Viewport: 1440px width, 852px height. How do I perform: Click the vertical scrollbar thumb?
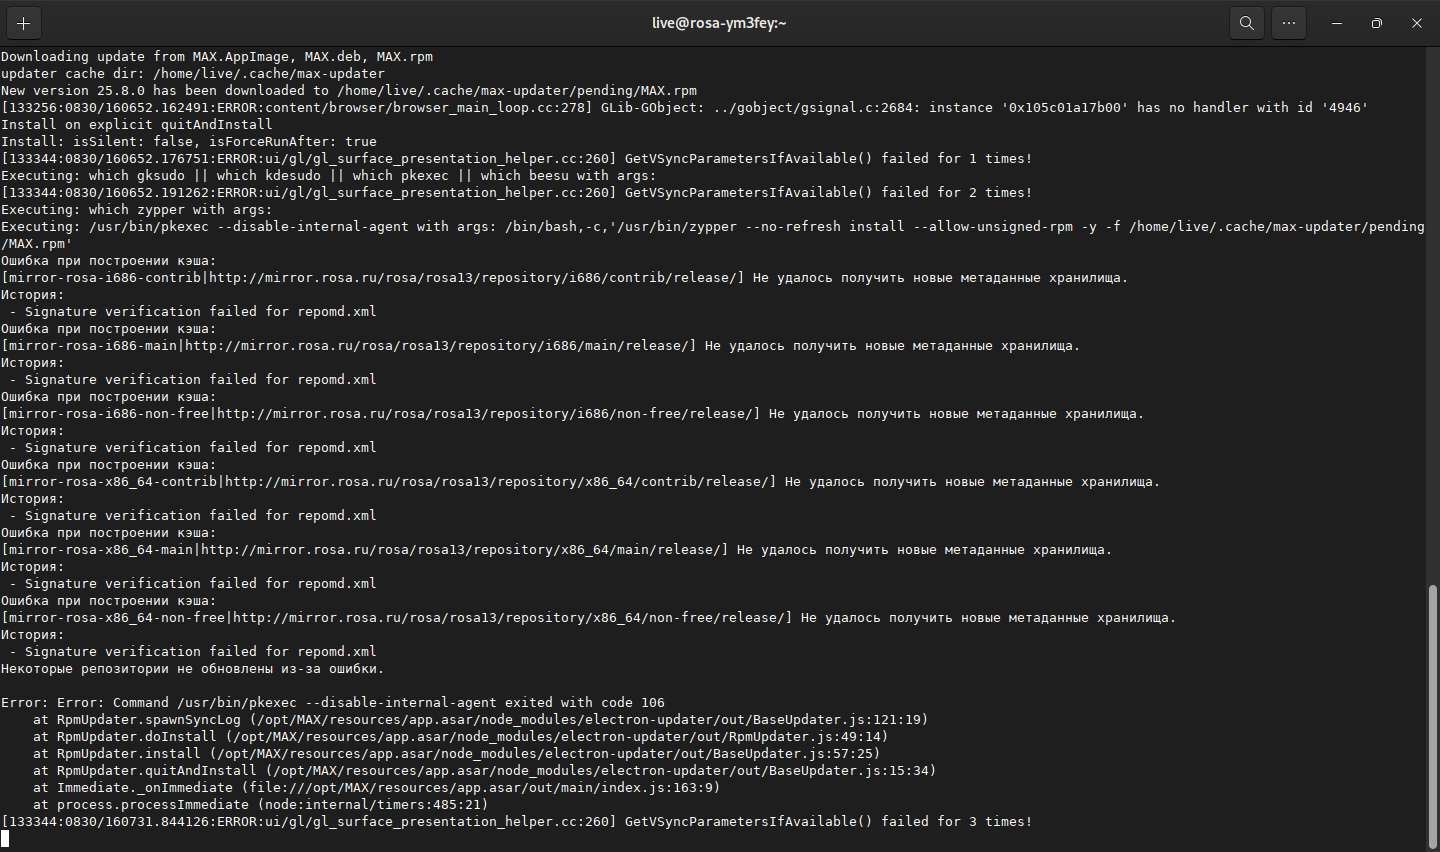coord(1433,716)
